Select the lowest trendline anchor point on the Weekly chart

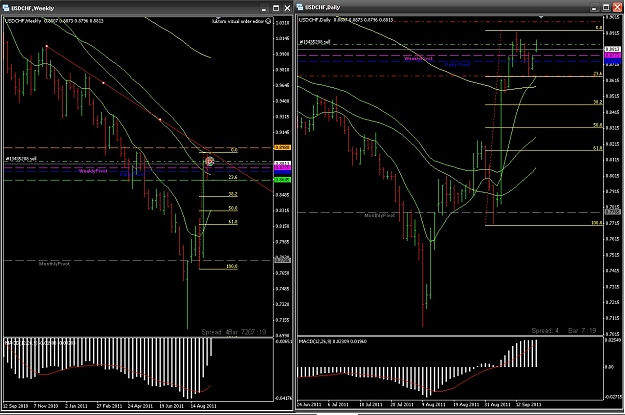pyautogui.click(x=160, y=119)
